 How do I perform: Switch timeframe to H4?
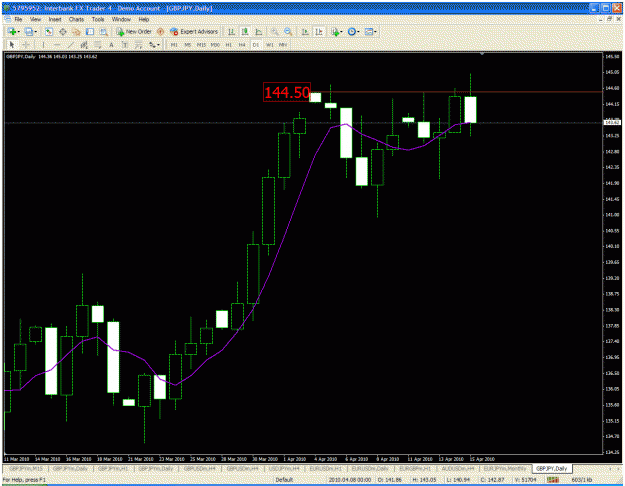pyautogui.click(x=242, y=45)
